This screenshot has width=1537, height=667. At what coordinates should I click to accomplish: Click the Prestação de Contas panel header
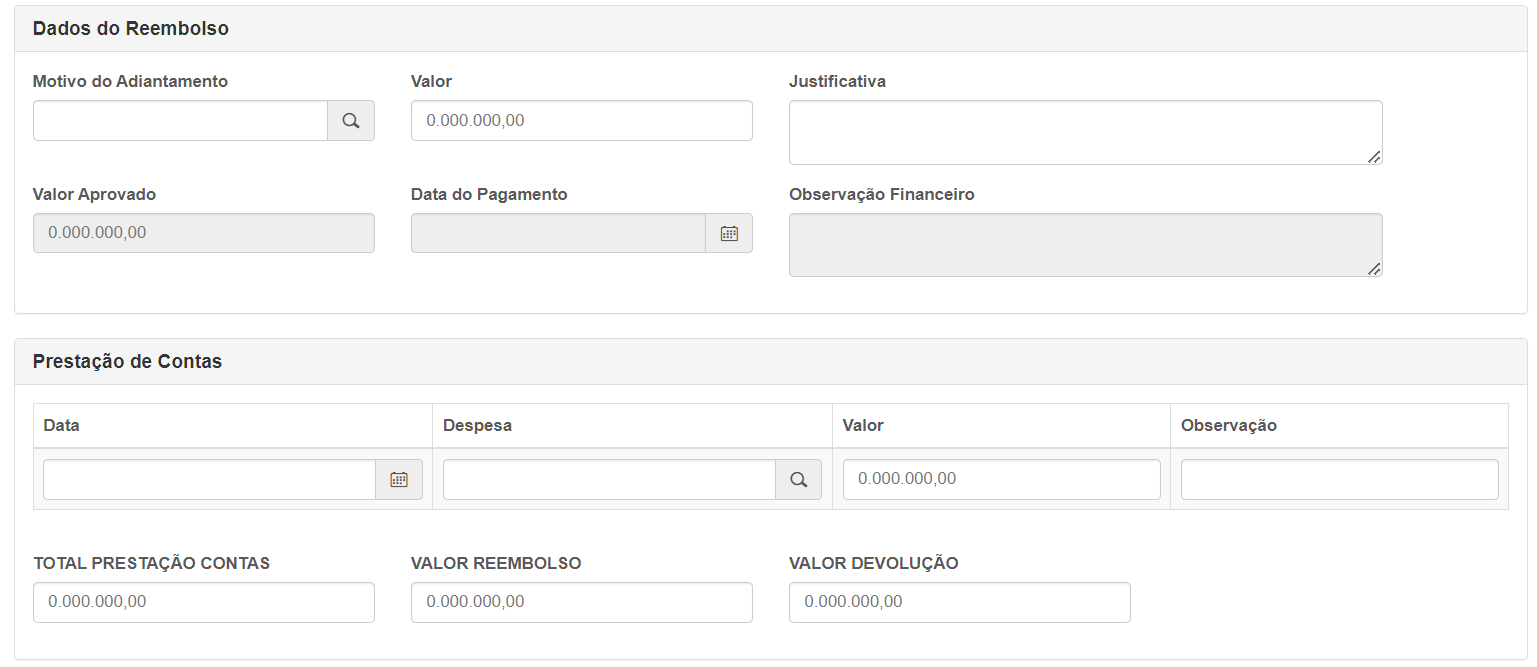click(x=770, y=362)
